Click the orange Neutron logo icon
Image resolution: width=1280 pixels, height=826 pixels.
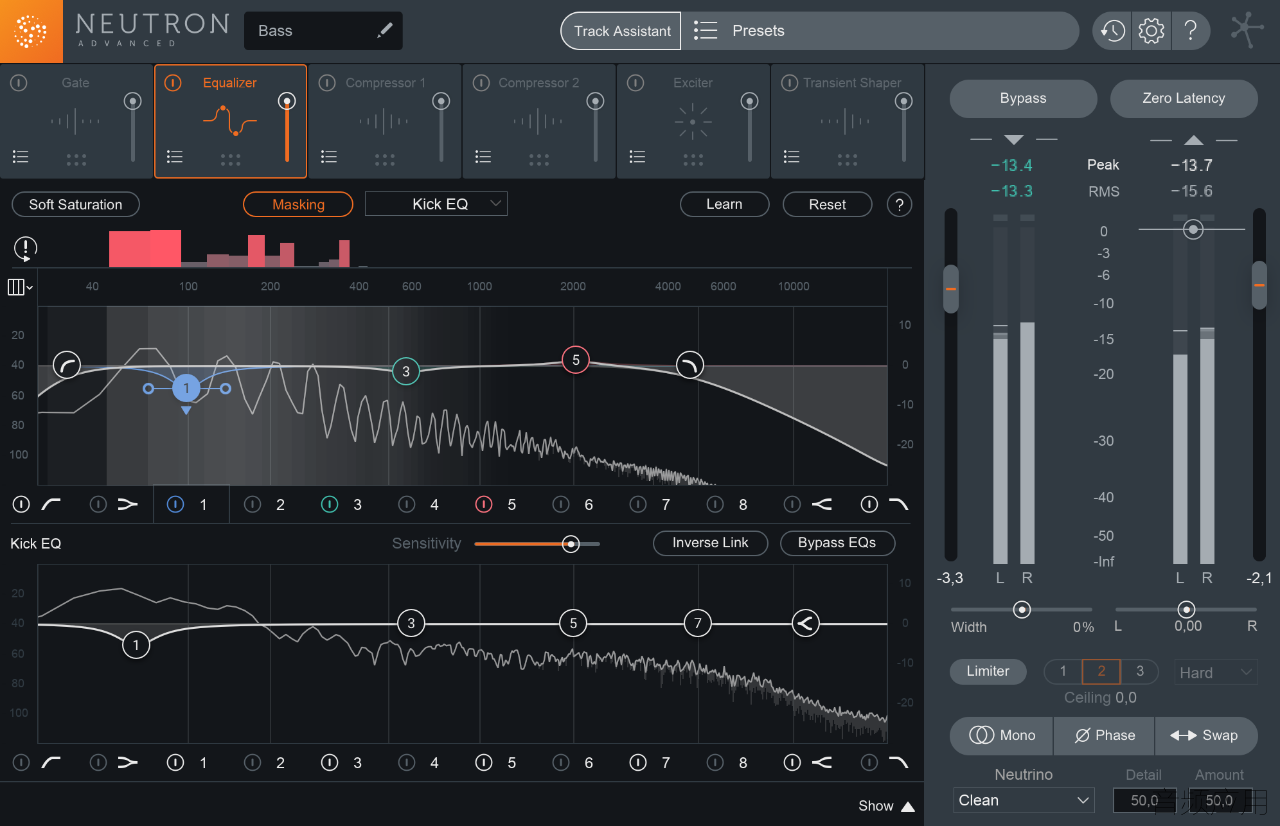pyautogui.click(x=31, y=31)
